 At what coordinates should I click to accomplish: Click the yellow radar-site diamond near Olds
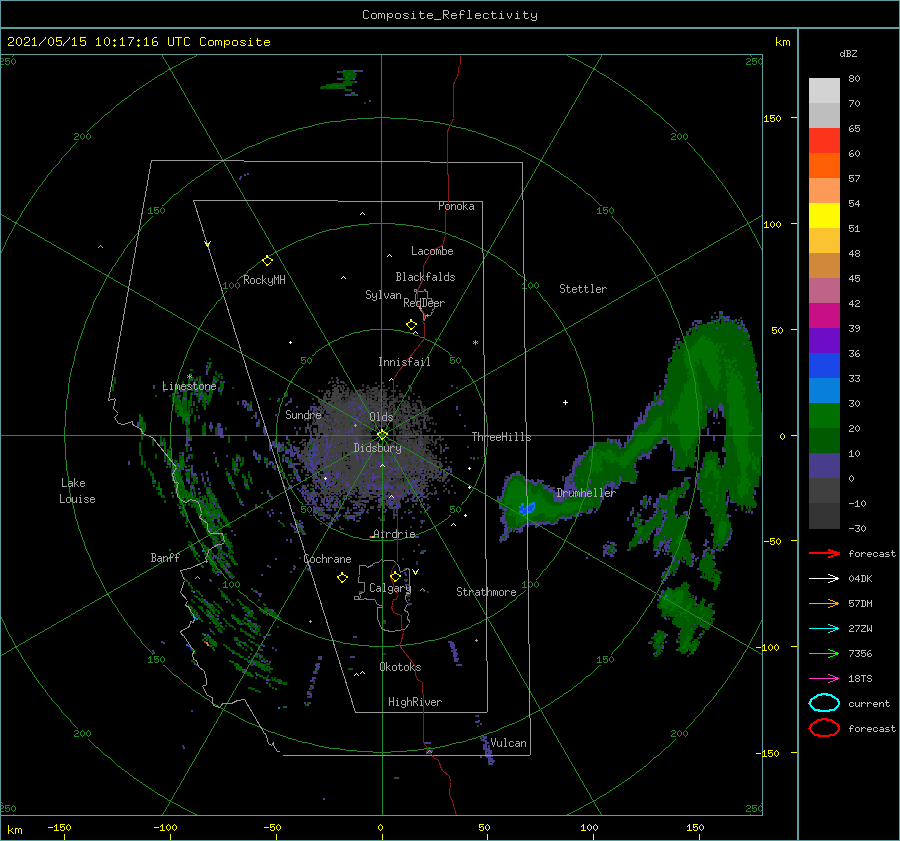click(382, 435)
